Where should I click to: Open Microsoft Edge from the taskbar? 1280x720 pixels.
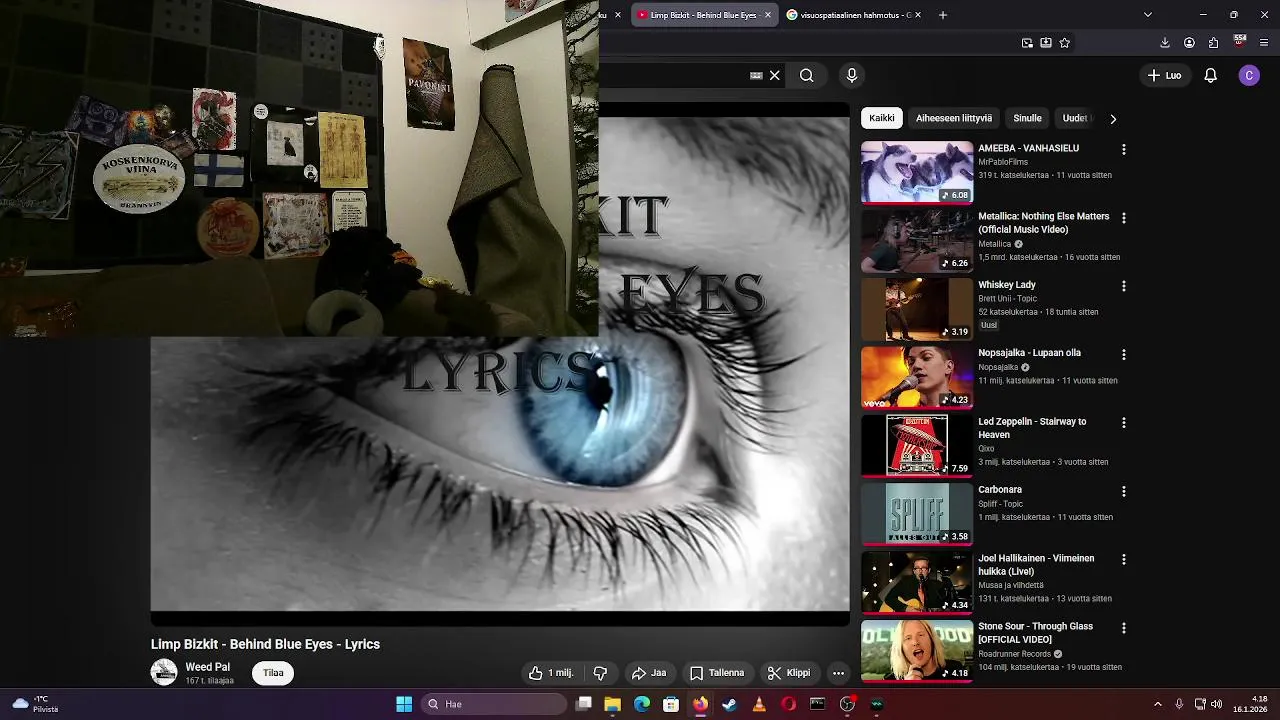click(x=642, y=704)
